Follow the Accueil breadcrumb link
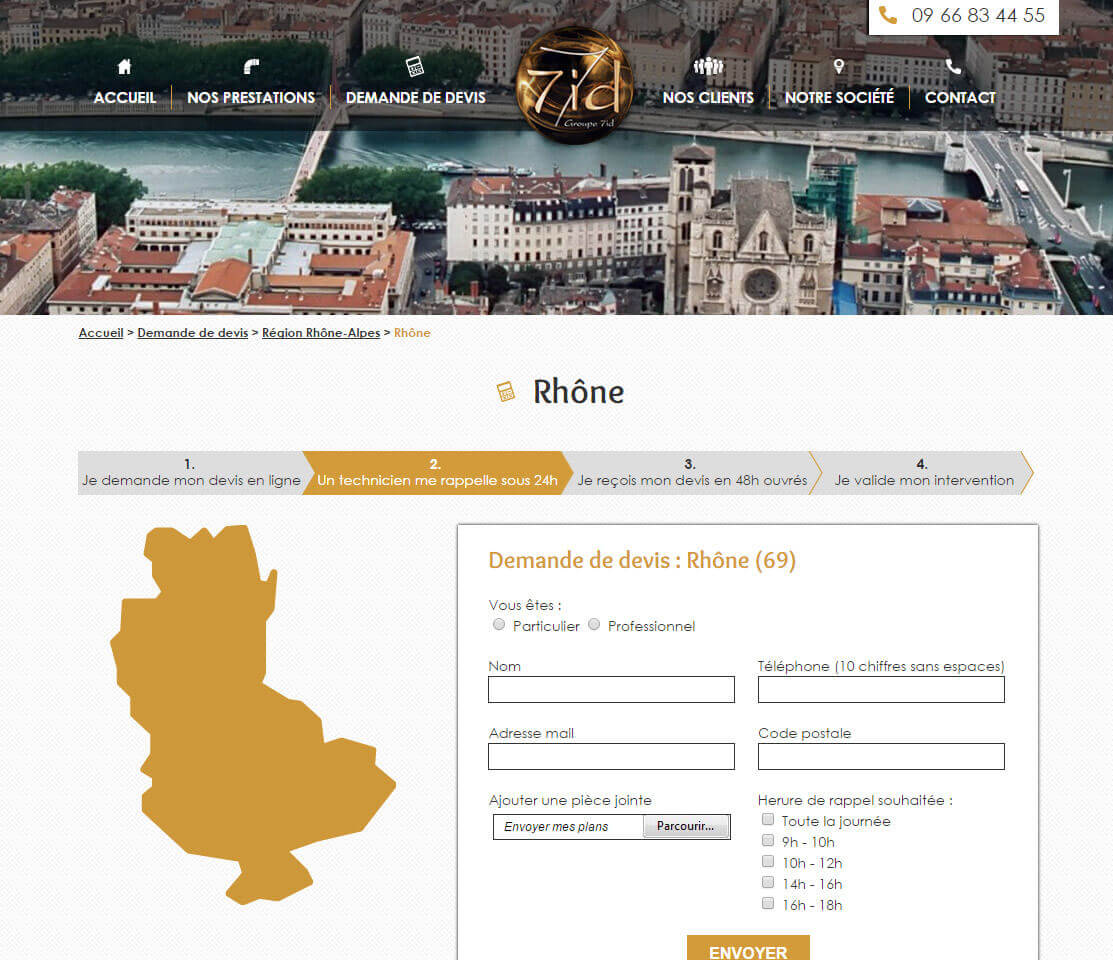 pos(101,333)
